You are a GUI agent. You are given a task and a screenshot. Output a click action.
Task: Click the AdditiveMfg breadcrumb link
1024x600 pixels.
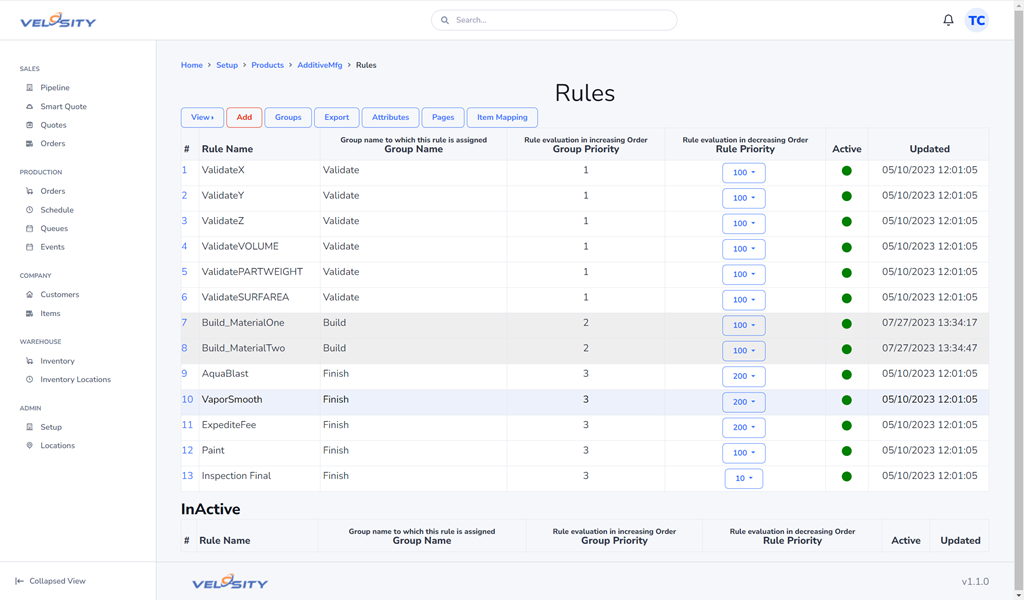point(319,65)
